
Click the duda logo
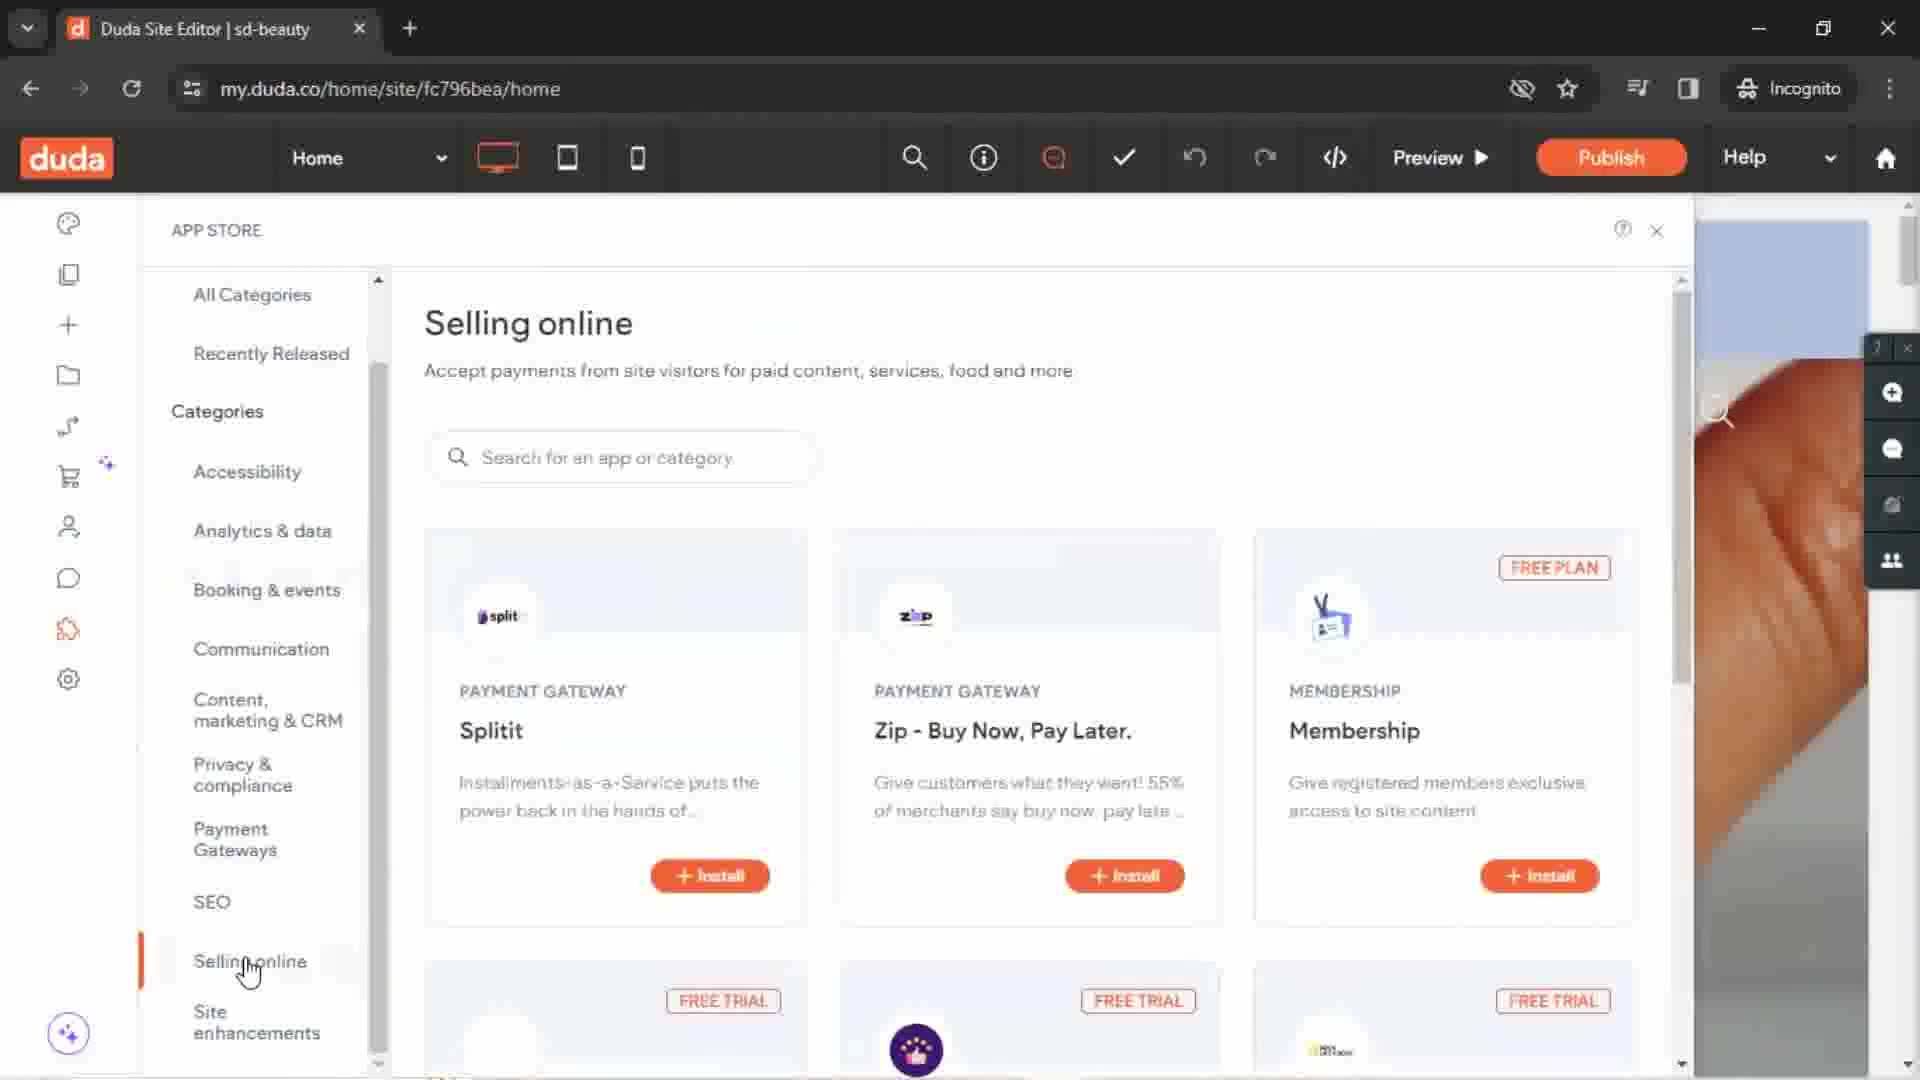click(67, 158)
